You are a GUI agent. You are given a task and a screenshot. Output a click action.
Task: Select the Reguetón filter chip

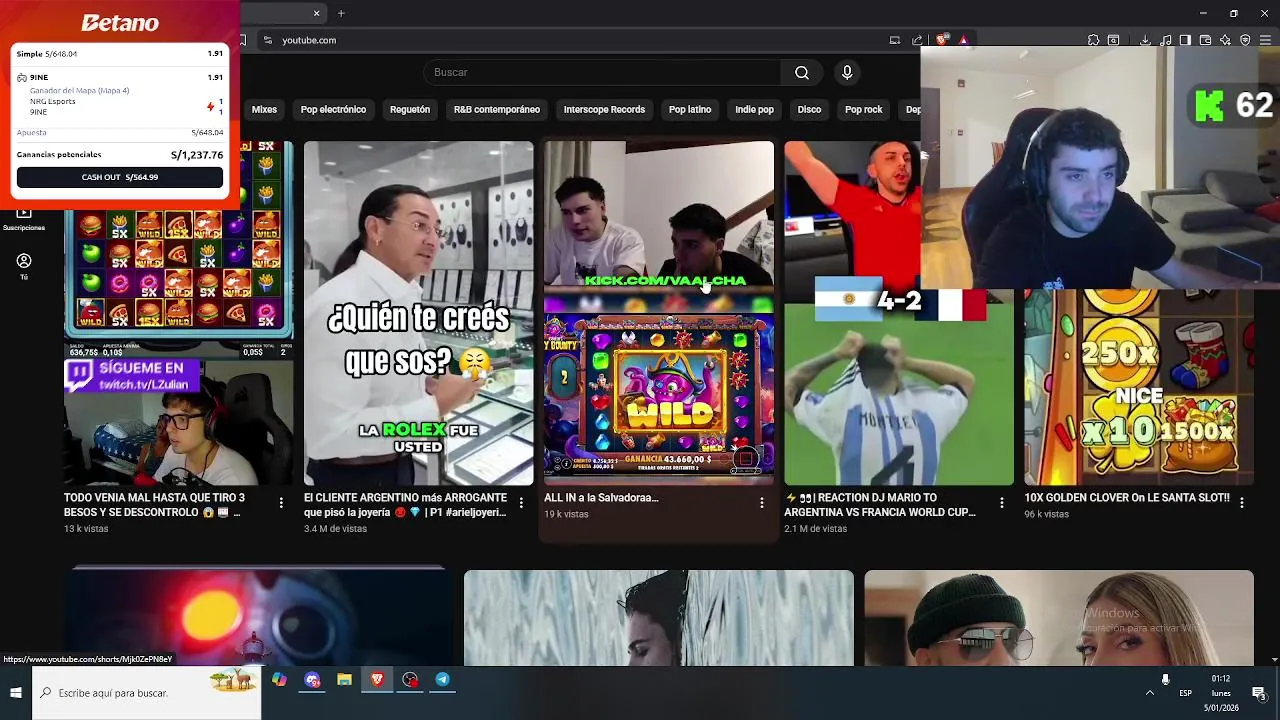(410, 109)
